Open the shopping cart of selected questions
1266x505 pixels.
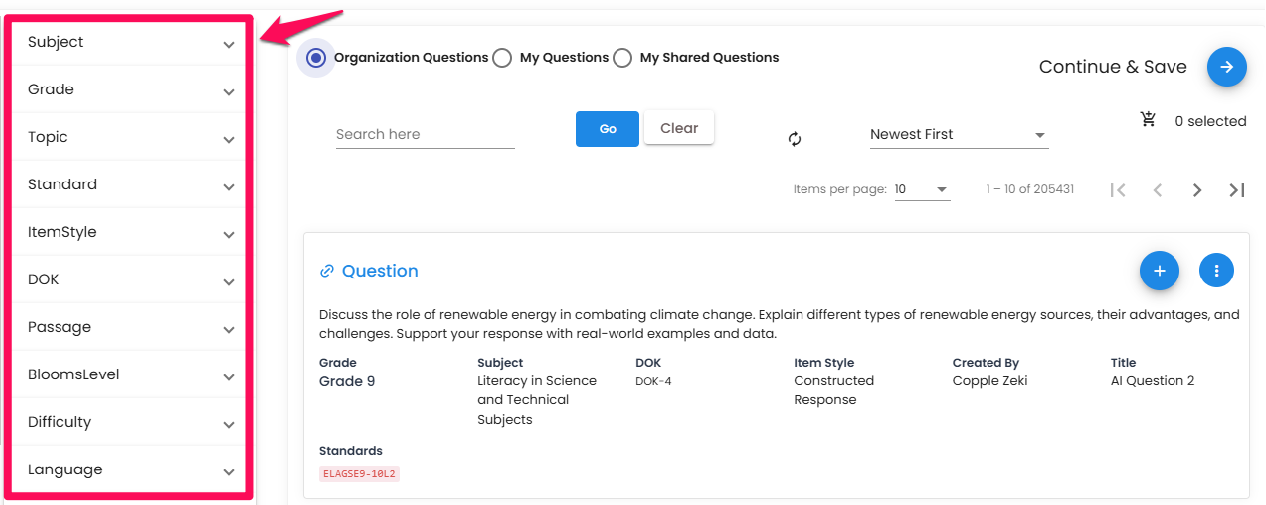pyautogui.click(x=1148, y=120)
